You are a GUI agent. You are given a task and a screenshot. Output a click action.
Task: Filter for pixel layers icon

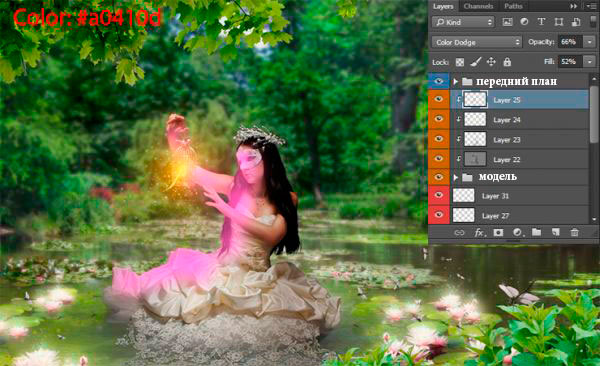tap(507, 22)
